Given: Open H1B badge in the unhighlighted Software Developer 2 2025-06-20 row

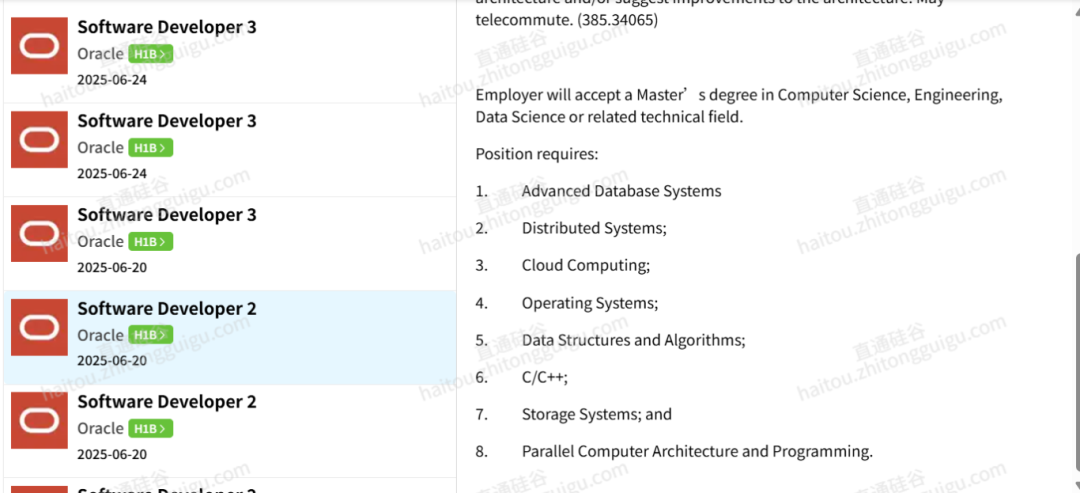Looking at the screenshot, I should tap(150, 429).
